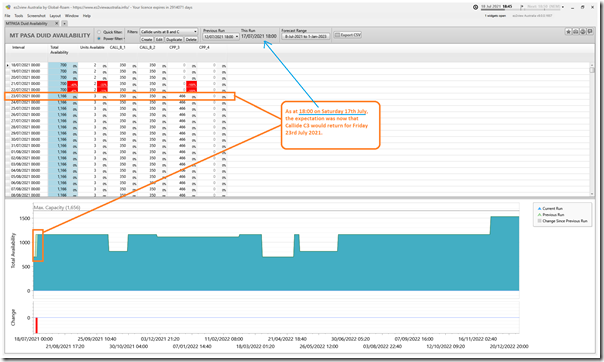
Task: Open the Tools menu
Action: pos(19,16)
